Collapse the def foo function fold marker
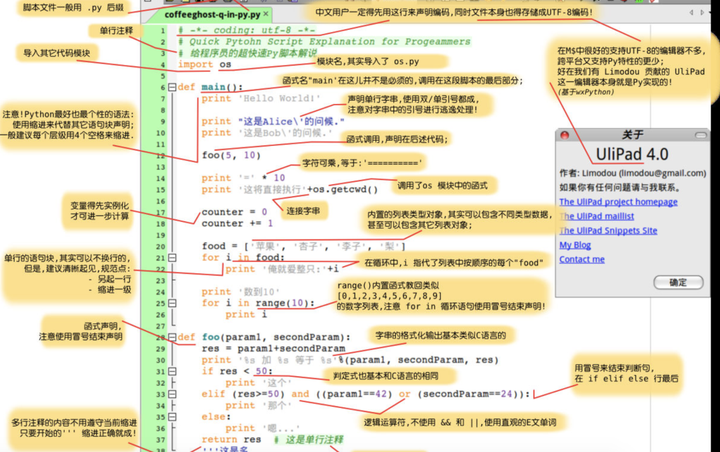The height and width of the screenshot is (452, 720). 172,337
